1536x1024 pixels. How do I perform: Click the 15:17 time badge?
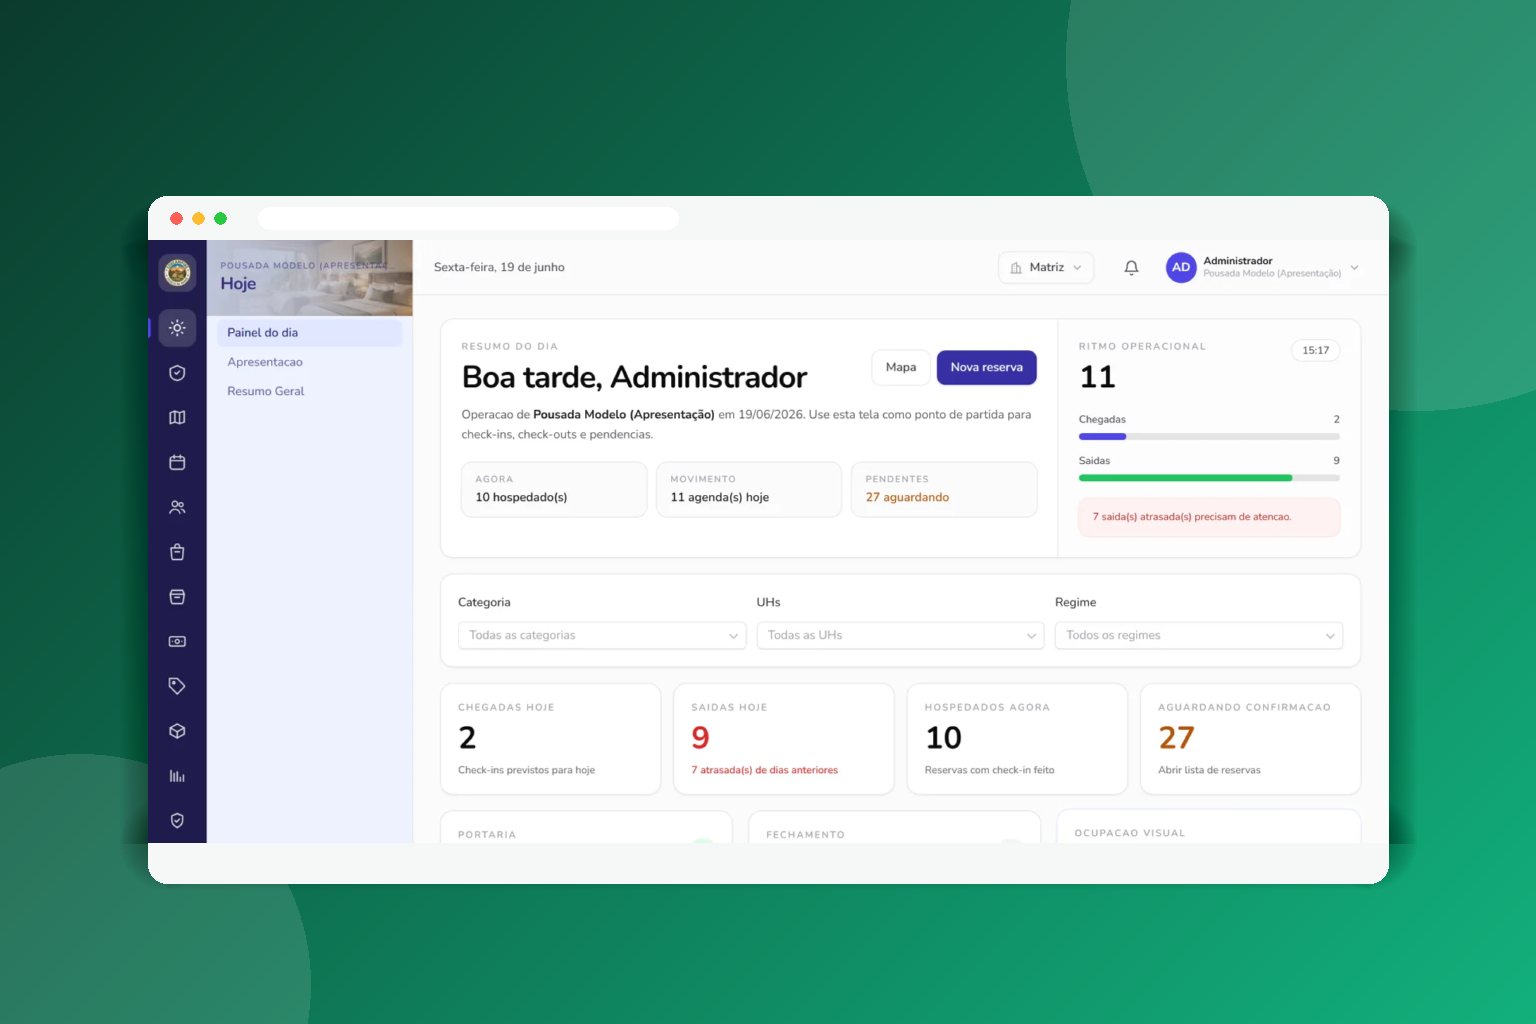click(x=1315, y=350)
